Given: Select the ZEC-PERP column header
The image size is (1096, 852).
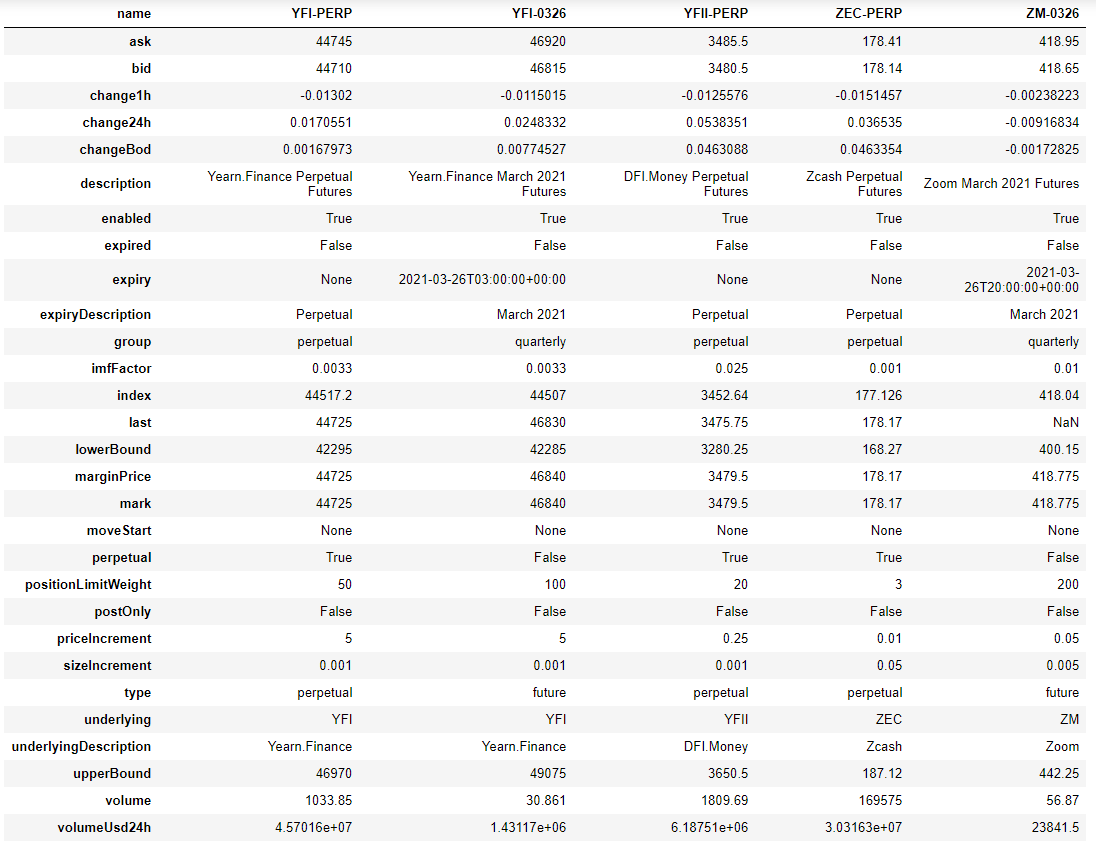Looking at the screenshot, I should click(x=868, y=13).
